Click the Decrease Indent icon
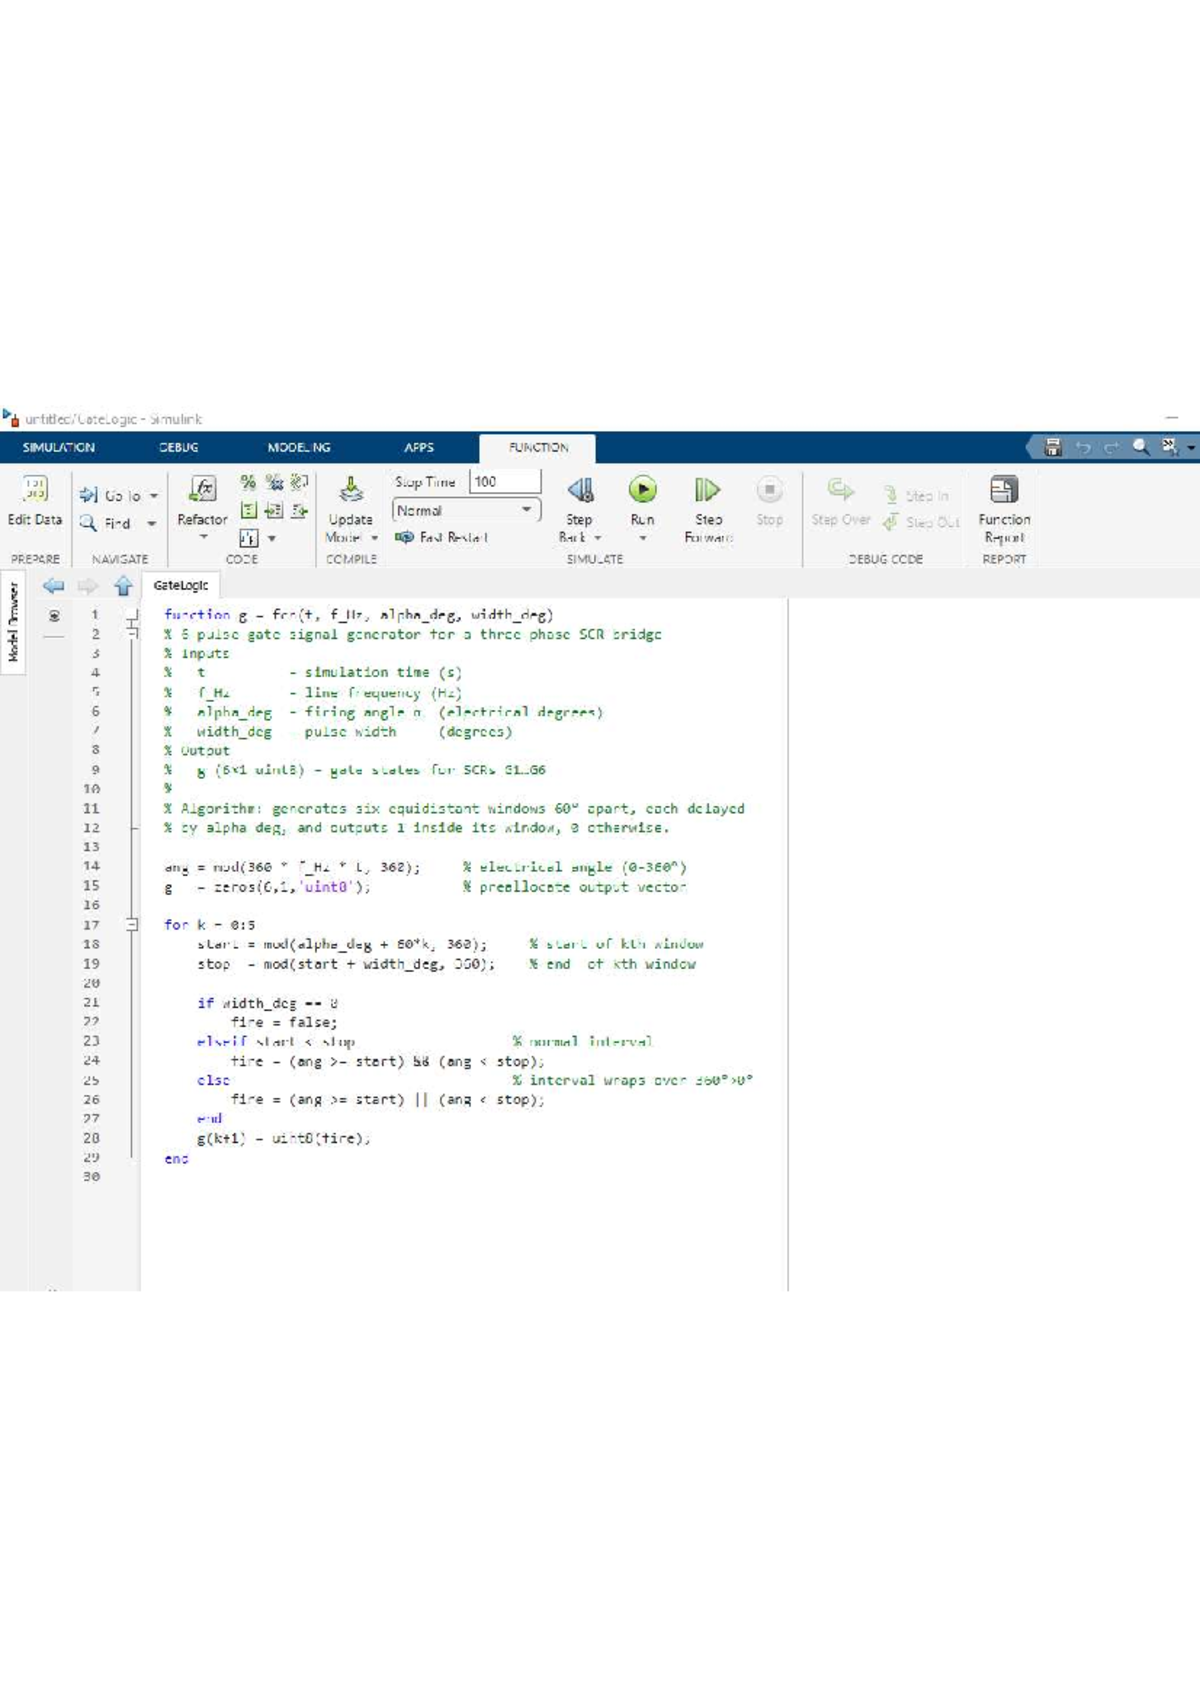Screen dimensions: 1200x1698 [299, 511]
